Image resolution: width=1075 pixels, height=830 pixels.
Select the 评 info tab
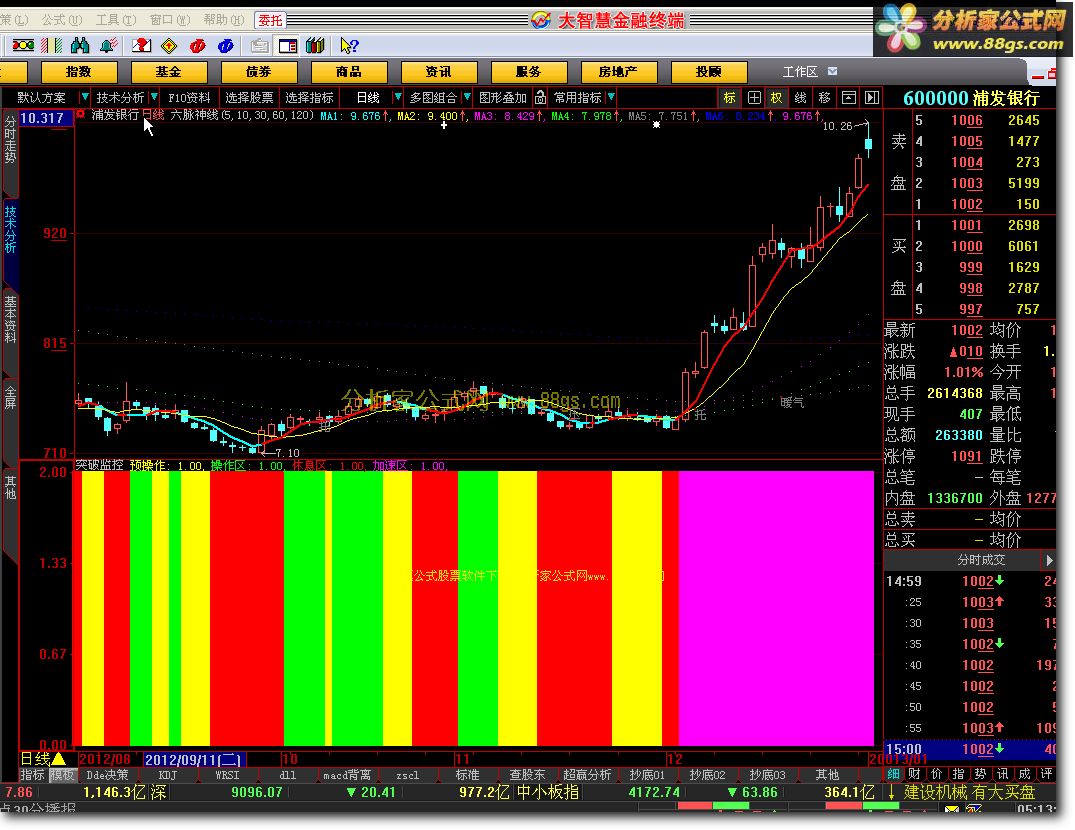[x=1046, y=774]
